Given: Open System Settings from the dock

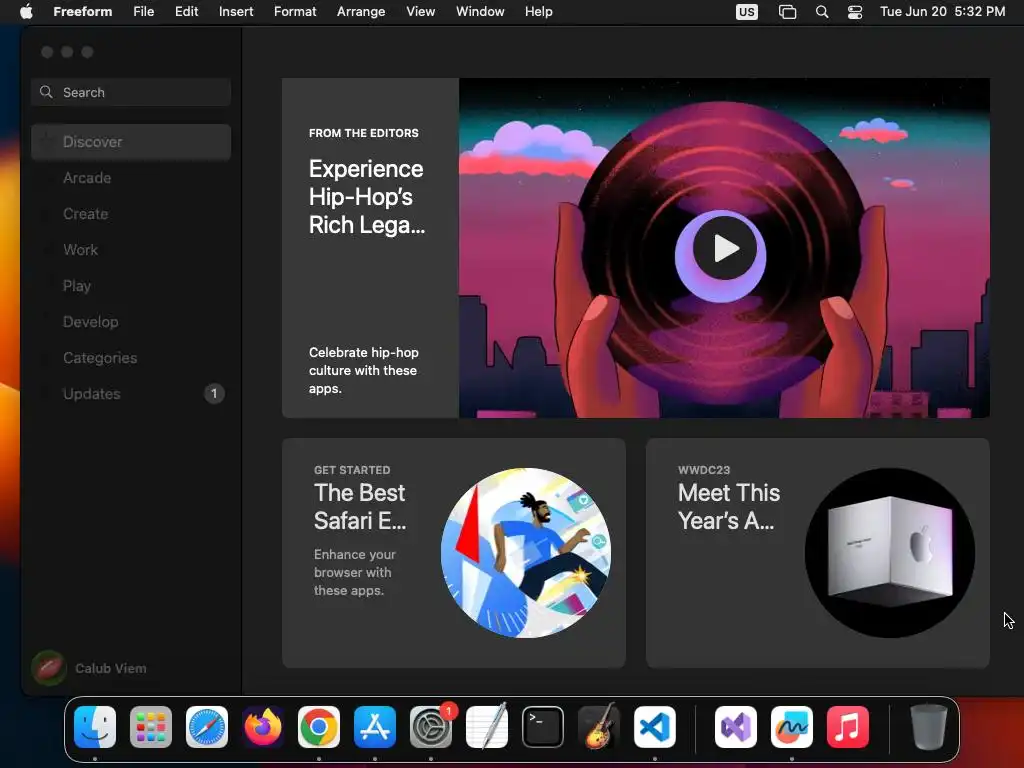Looking at the screenshot, I should 431,727.
